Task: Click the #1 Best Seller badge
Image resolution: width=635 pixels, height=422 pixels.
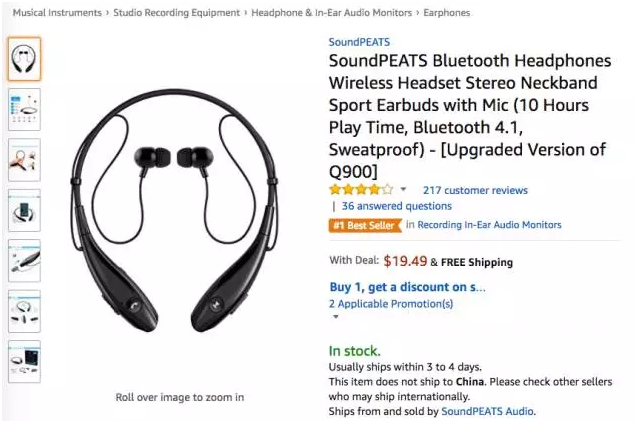Action: pyautogui.click(x=365, y=225)
